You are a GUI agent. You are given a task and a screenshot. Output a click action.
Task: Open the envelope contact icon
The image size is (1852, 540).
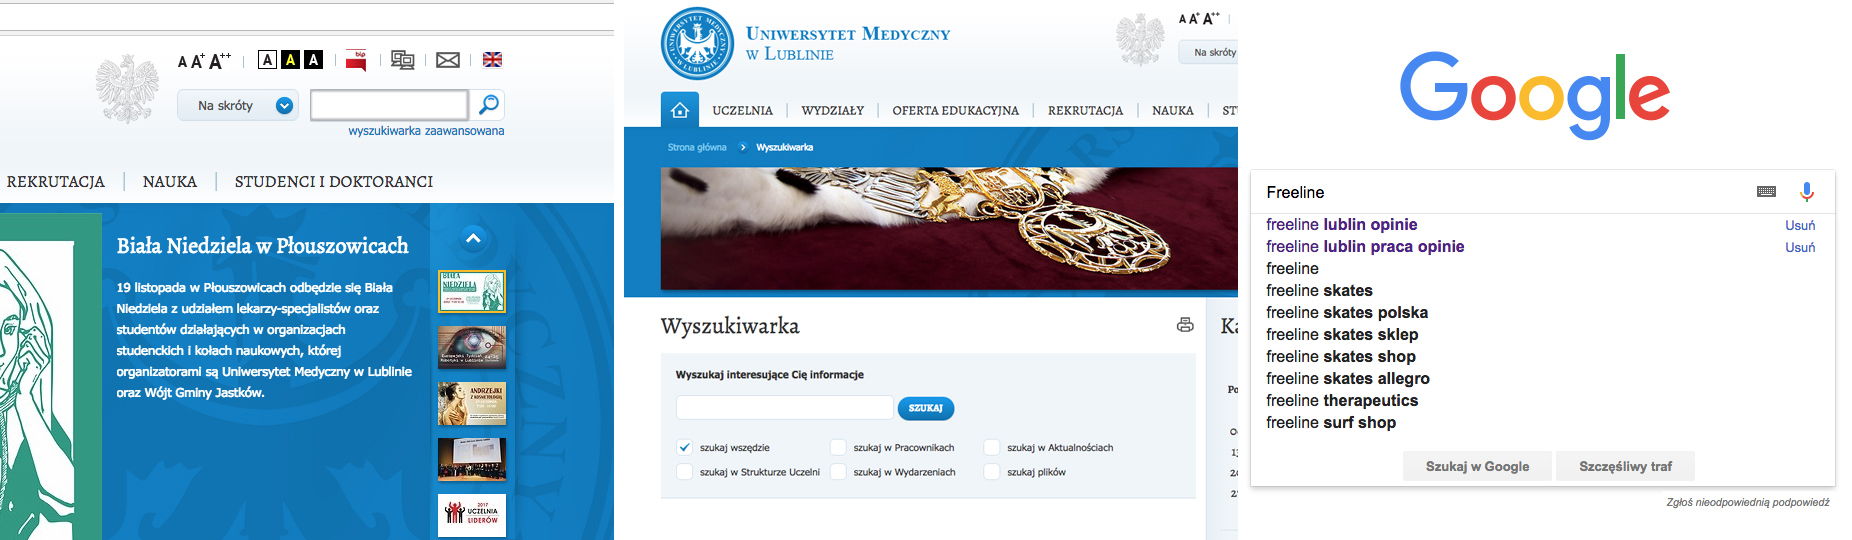pyautogui.click(x=448, y=60)
